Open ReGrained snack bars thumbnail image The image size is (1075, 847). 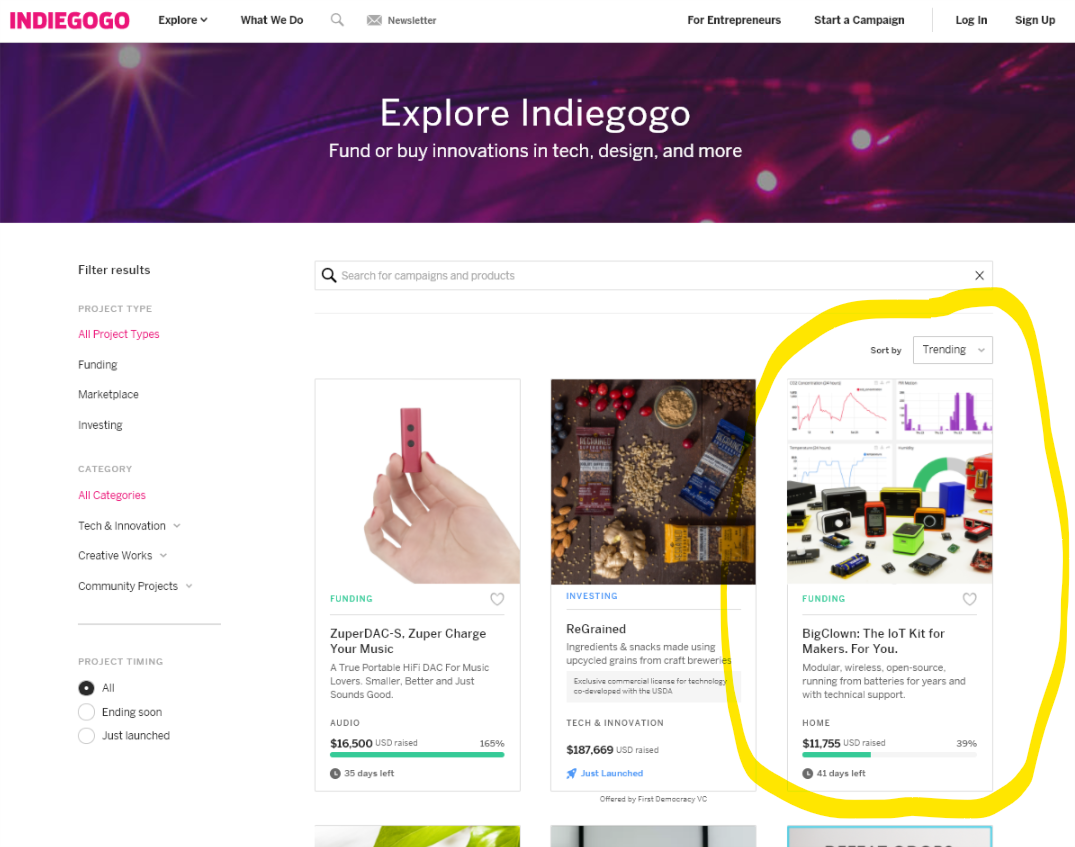(653, 481)
